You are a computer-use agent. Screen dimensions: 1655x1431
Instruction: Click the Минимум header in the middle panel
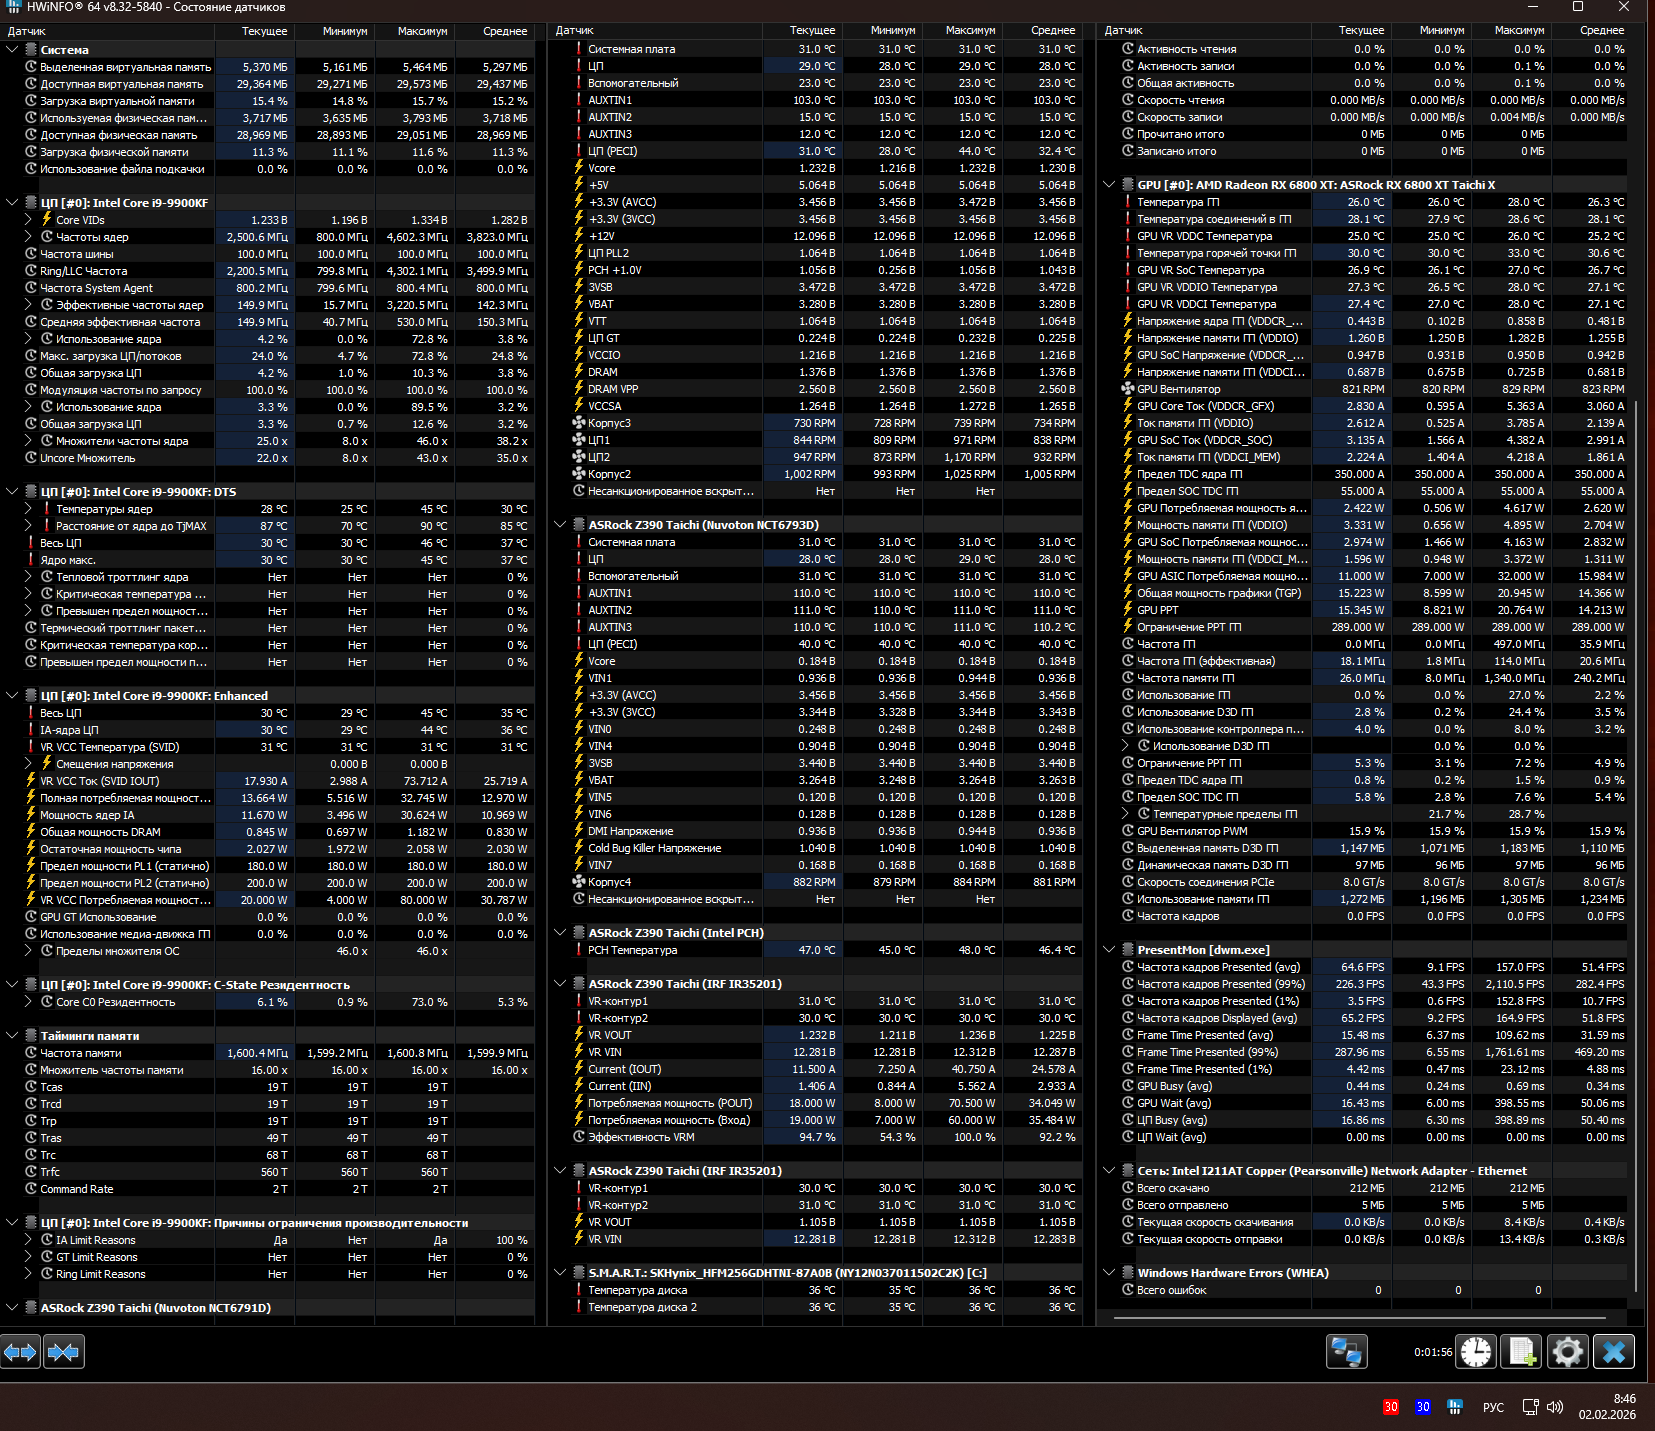point(883,31)
